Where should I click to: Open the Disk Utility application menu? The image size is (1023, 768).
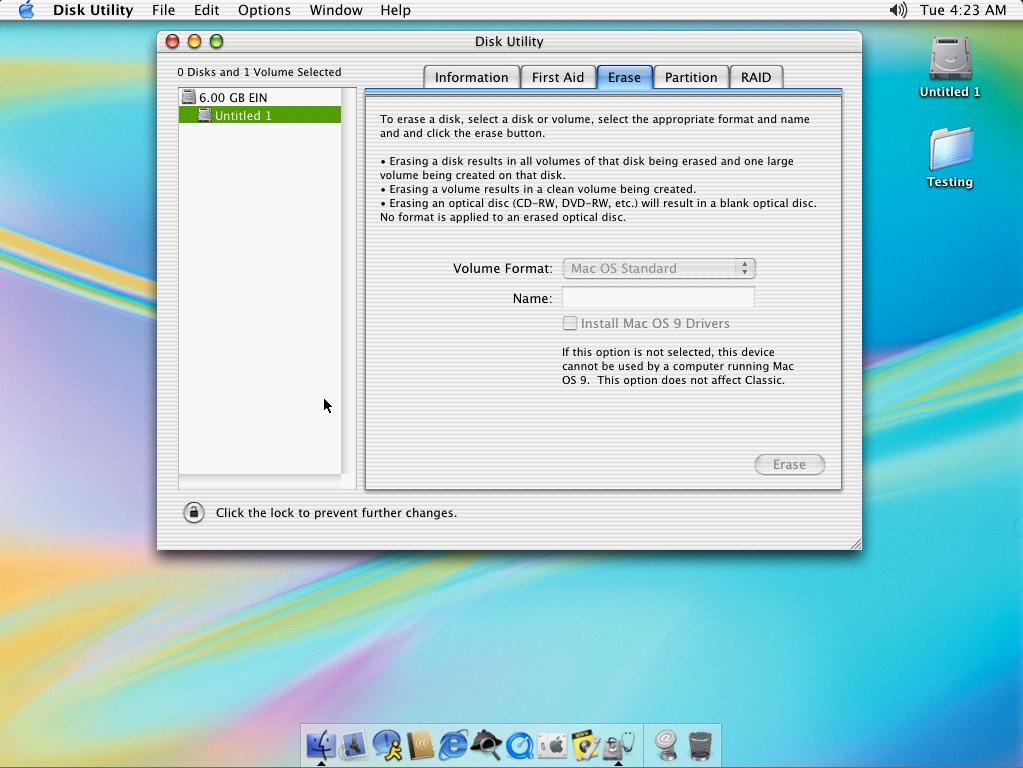pos(93,10)
